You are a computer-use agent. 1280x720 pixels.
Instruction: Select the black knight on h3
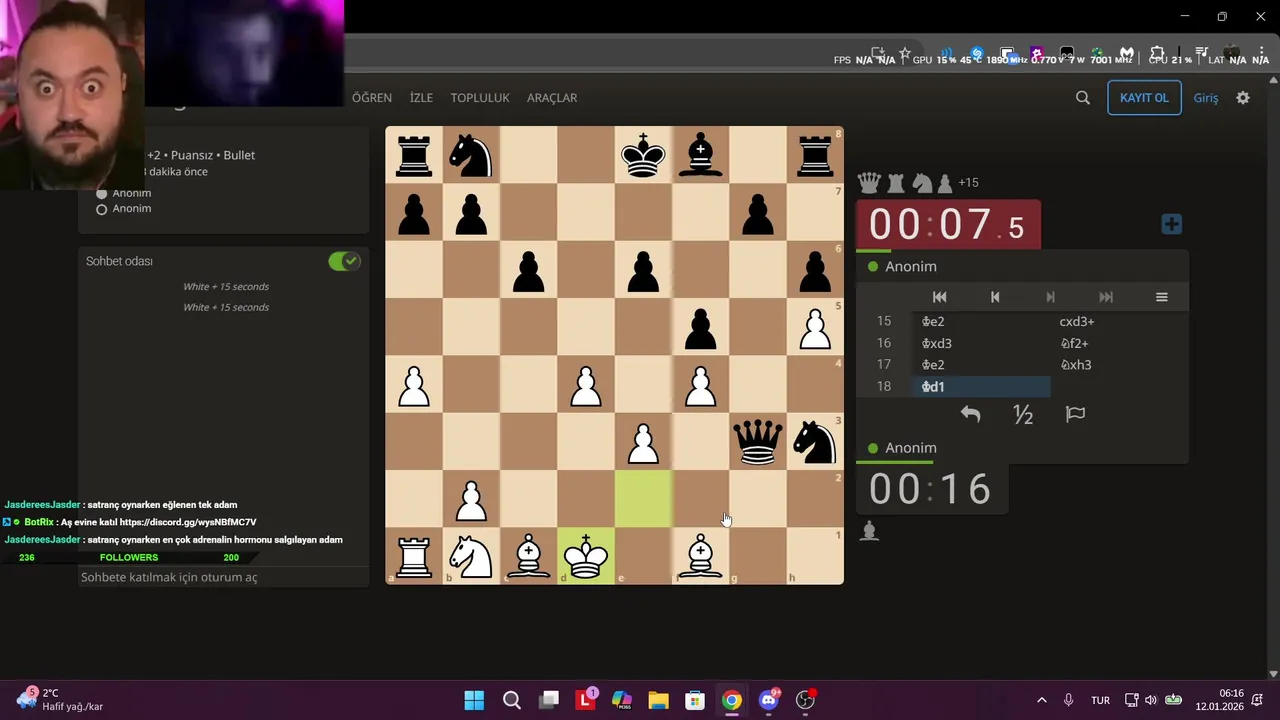[815, 441]
